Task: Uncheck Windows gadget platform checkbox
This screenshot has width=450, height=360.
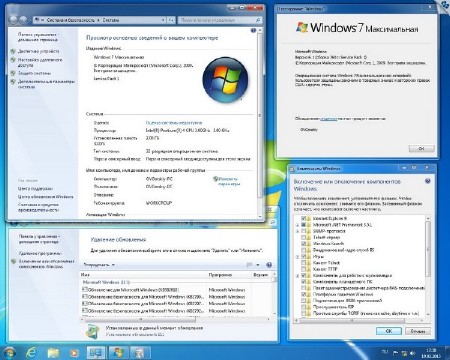Action: click(303, 294)
